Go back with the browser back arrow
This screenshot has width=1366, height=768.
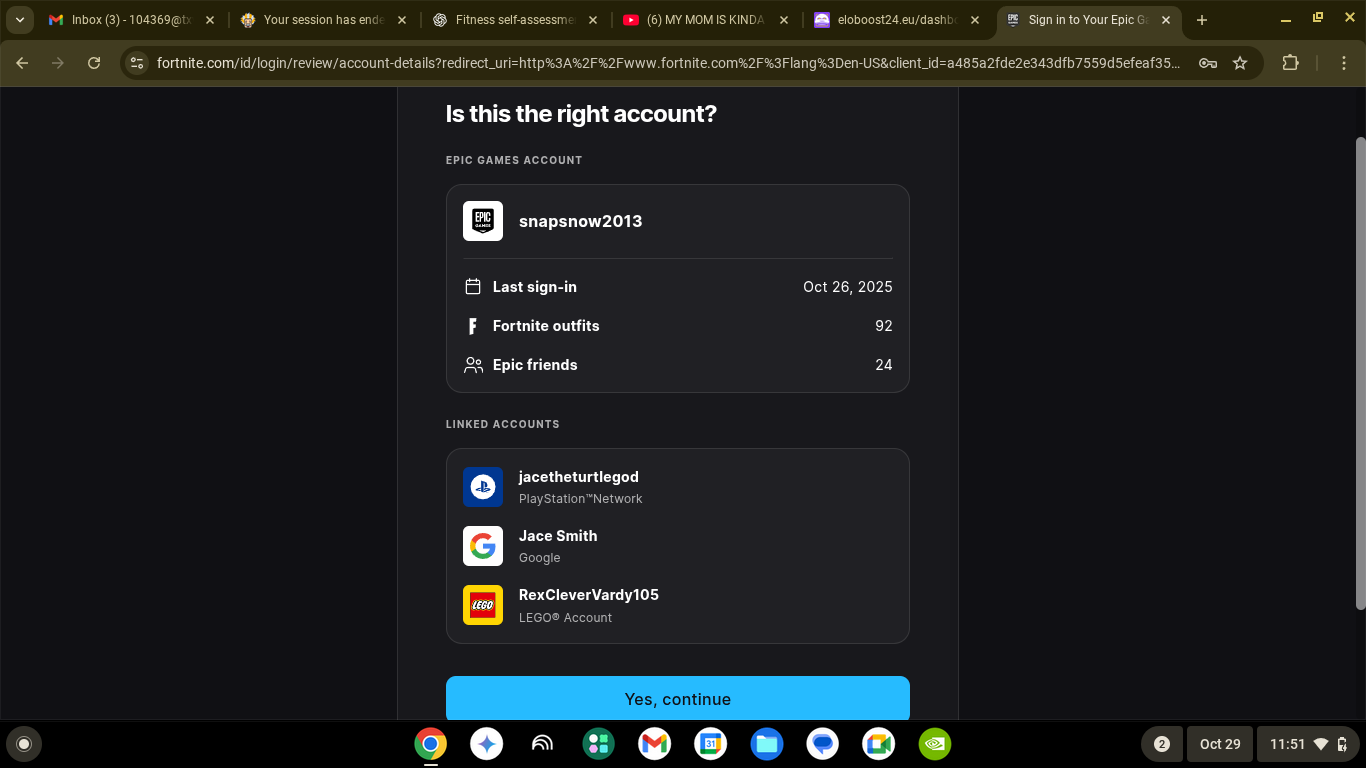22,63
